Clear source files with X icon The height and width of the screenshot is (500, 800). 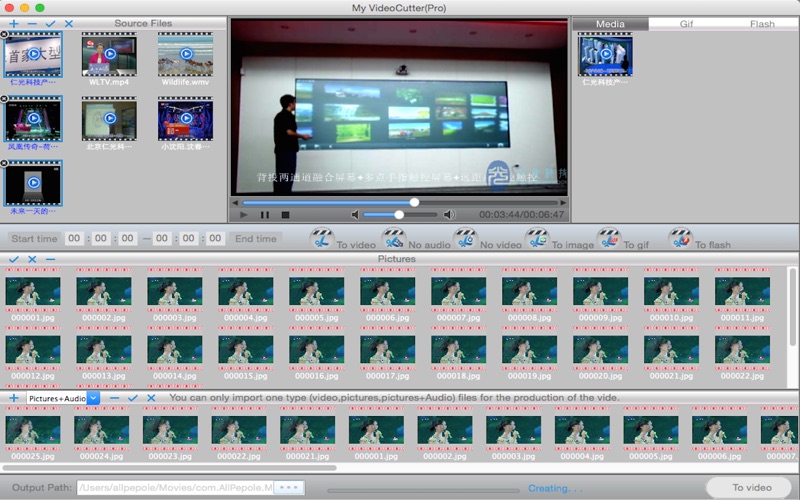coord(69,23)
